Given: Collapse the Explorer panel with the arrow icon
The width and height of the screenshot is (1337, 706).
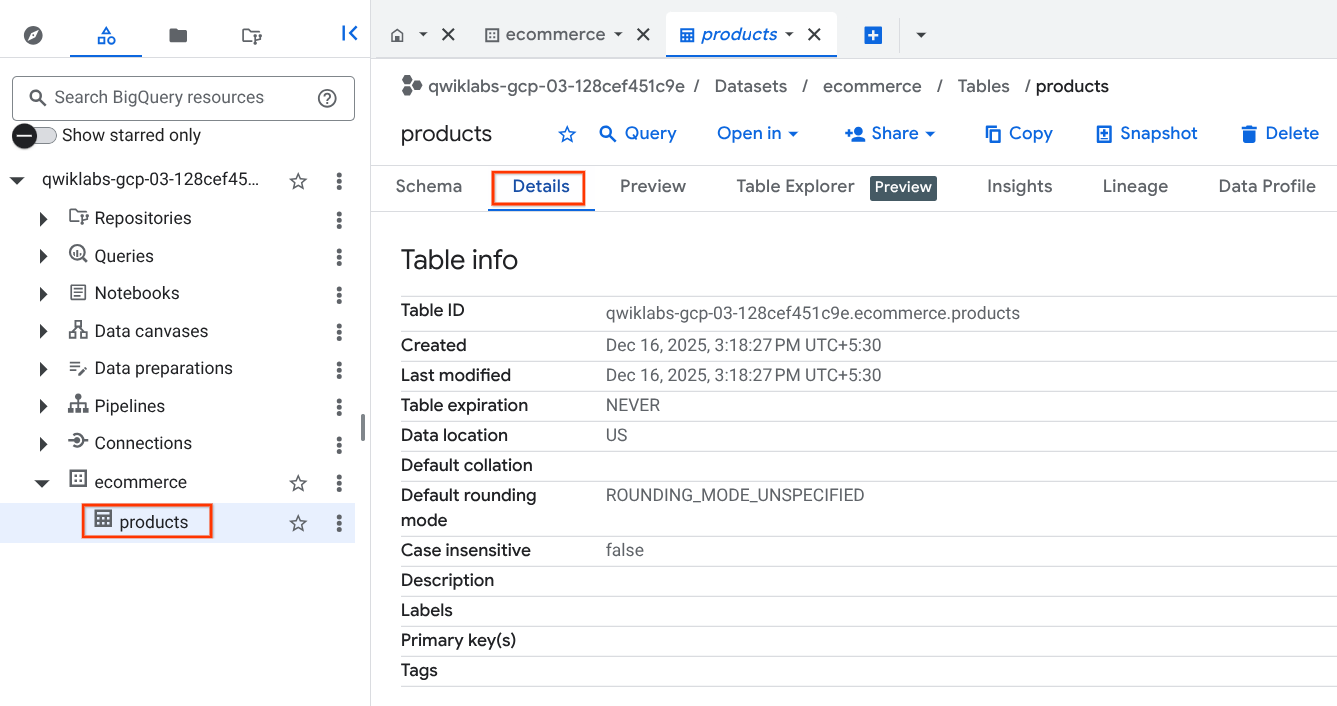Looking at the screenshot, I should coord(348,33).
